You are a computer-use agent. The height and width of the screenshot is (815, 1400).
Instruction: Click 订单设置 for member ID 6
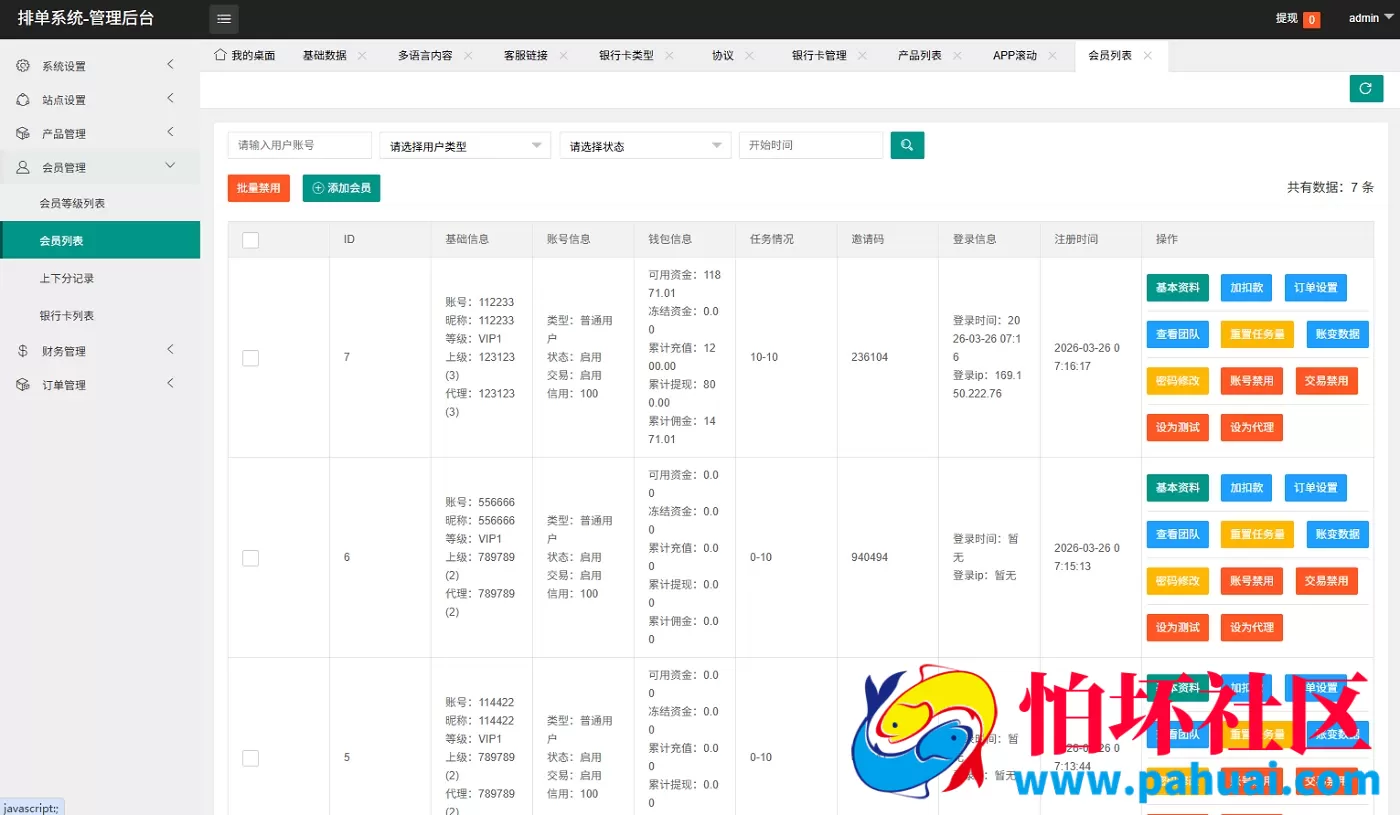[1316, 488]
